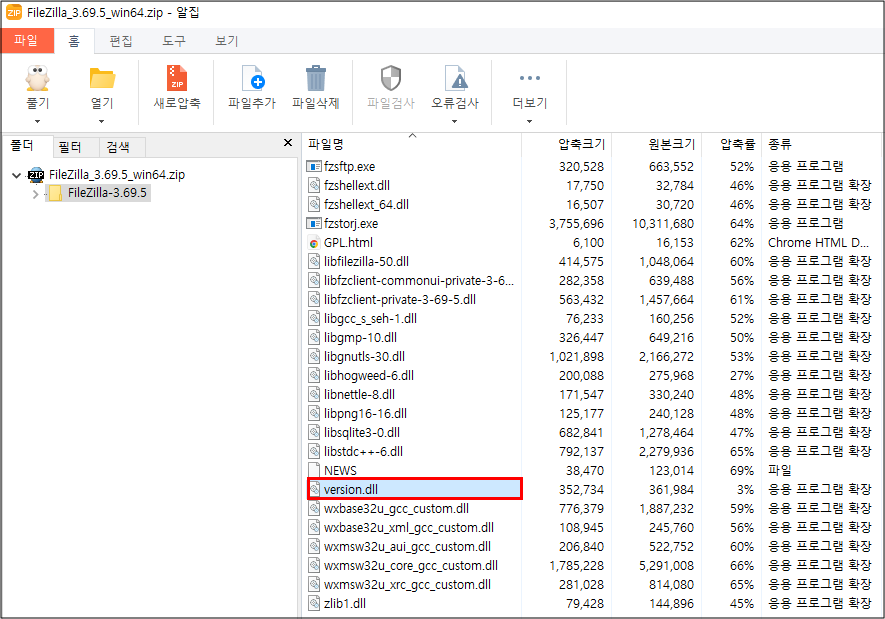Switch to the 보기 ribbon tab
This screenshot has height=619, width=885.
[226, 41]
